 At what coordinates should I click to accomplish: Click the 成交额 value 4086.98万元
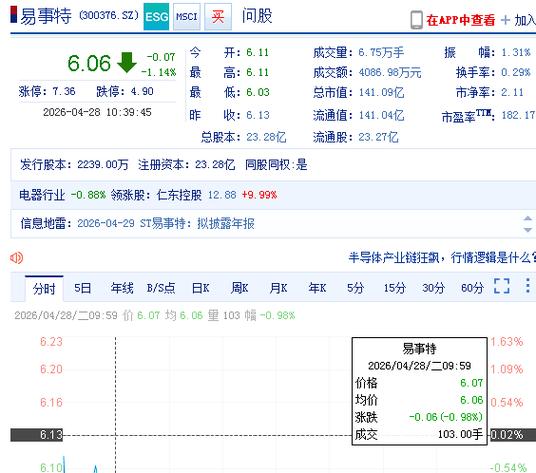pyautogui.click(x=390, y=72)
